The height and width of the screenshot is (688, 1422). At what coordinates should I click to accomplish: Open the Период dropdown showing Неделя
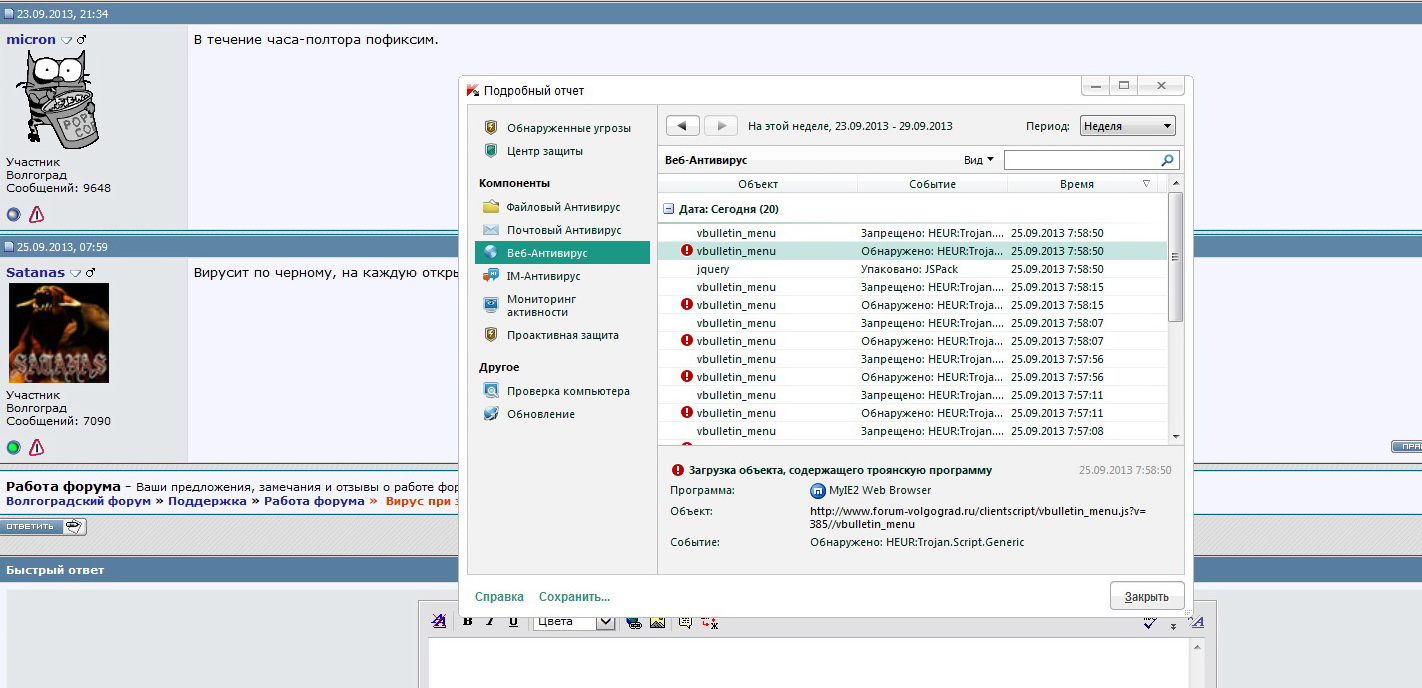(x=1127, y=126)
